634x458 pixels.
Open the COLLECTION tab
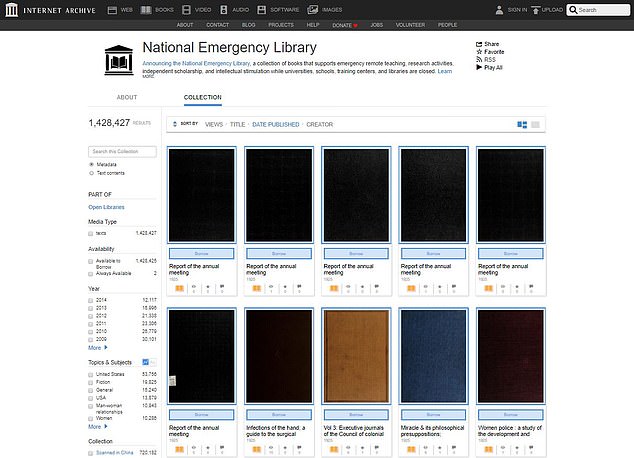coord(203,97)
